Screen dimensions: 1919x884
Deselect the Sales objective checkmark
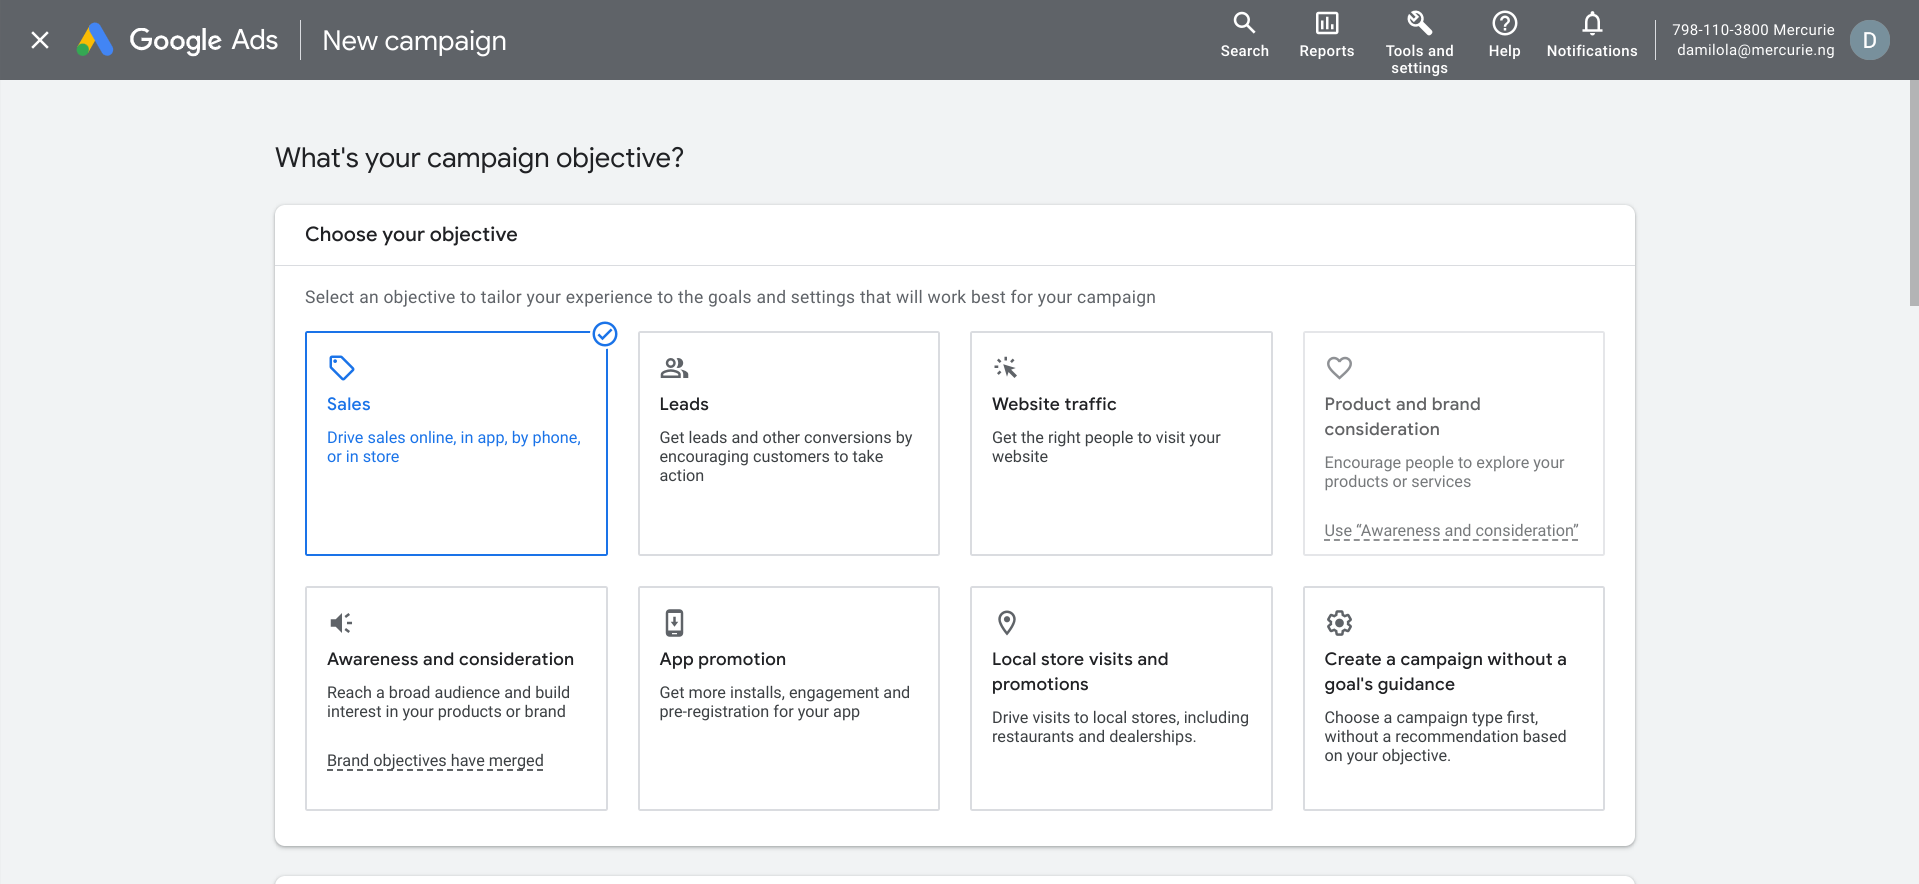tap(605, 334)
